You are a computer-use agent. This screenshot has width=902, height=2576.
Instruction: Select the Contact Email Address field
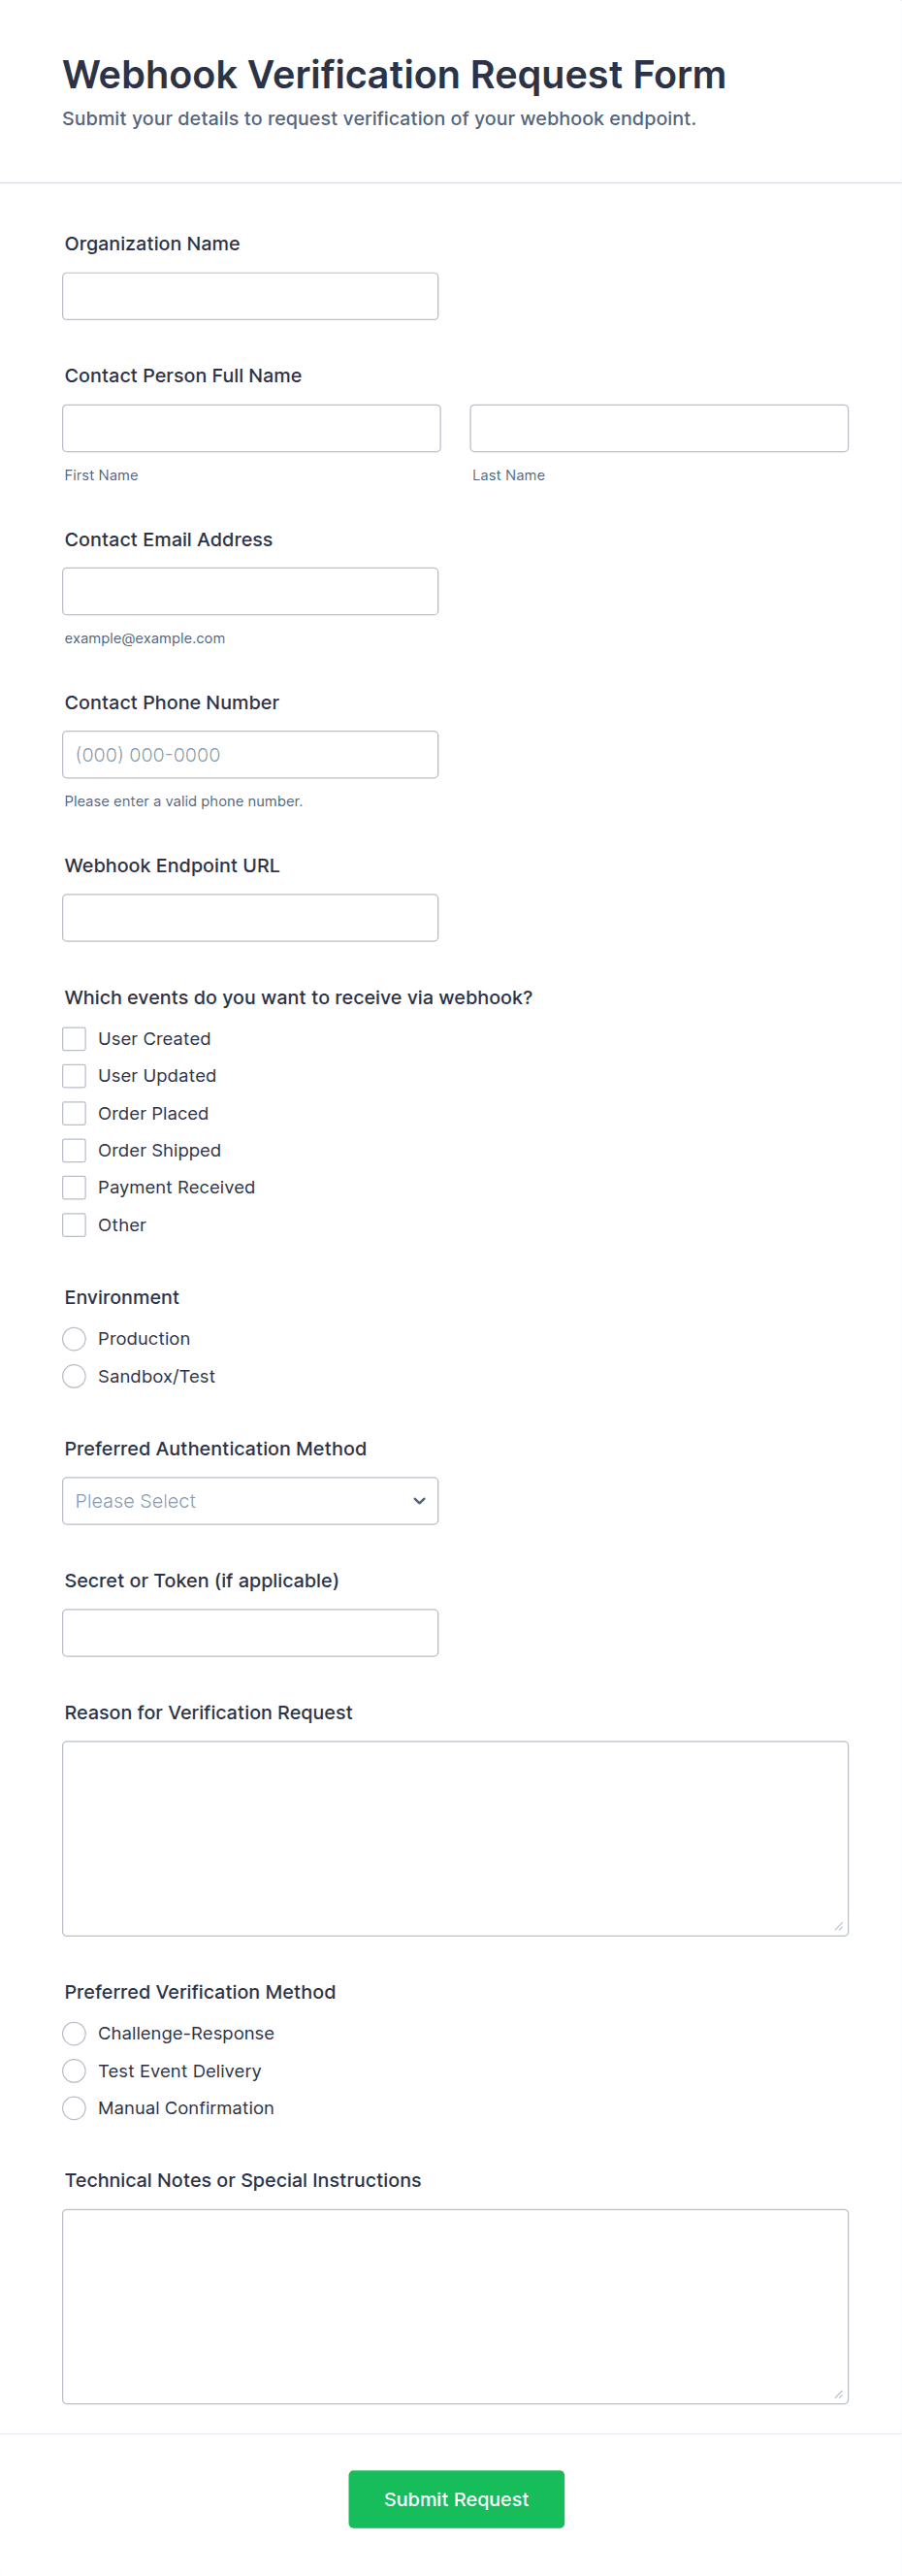[x=250, y=591]
